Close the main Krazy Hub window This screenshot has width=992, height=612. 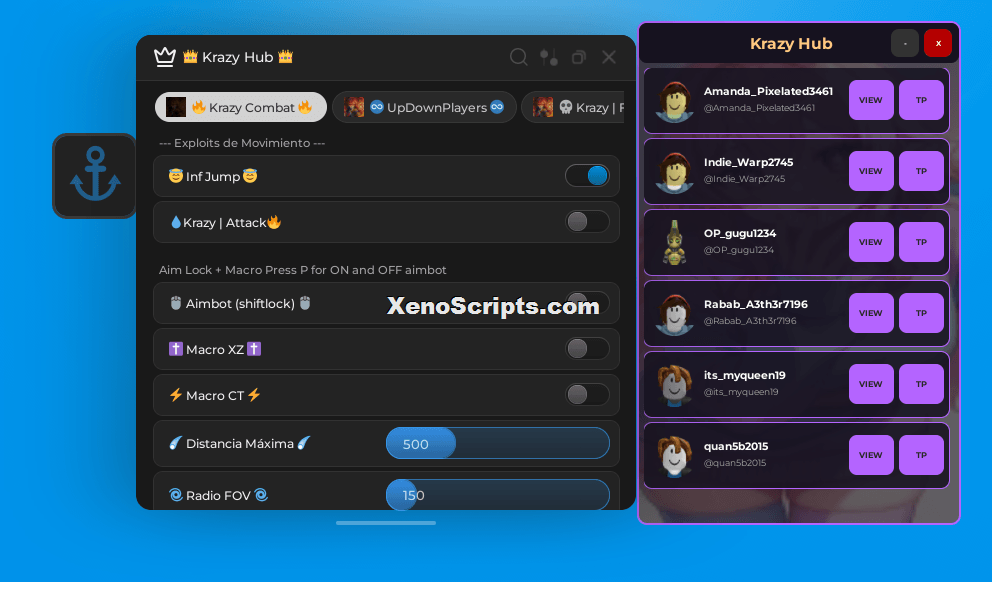tap(609, 57)
